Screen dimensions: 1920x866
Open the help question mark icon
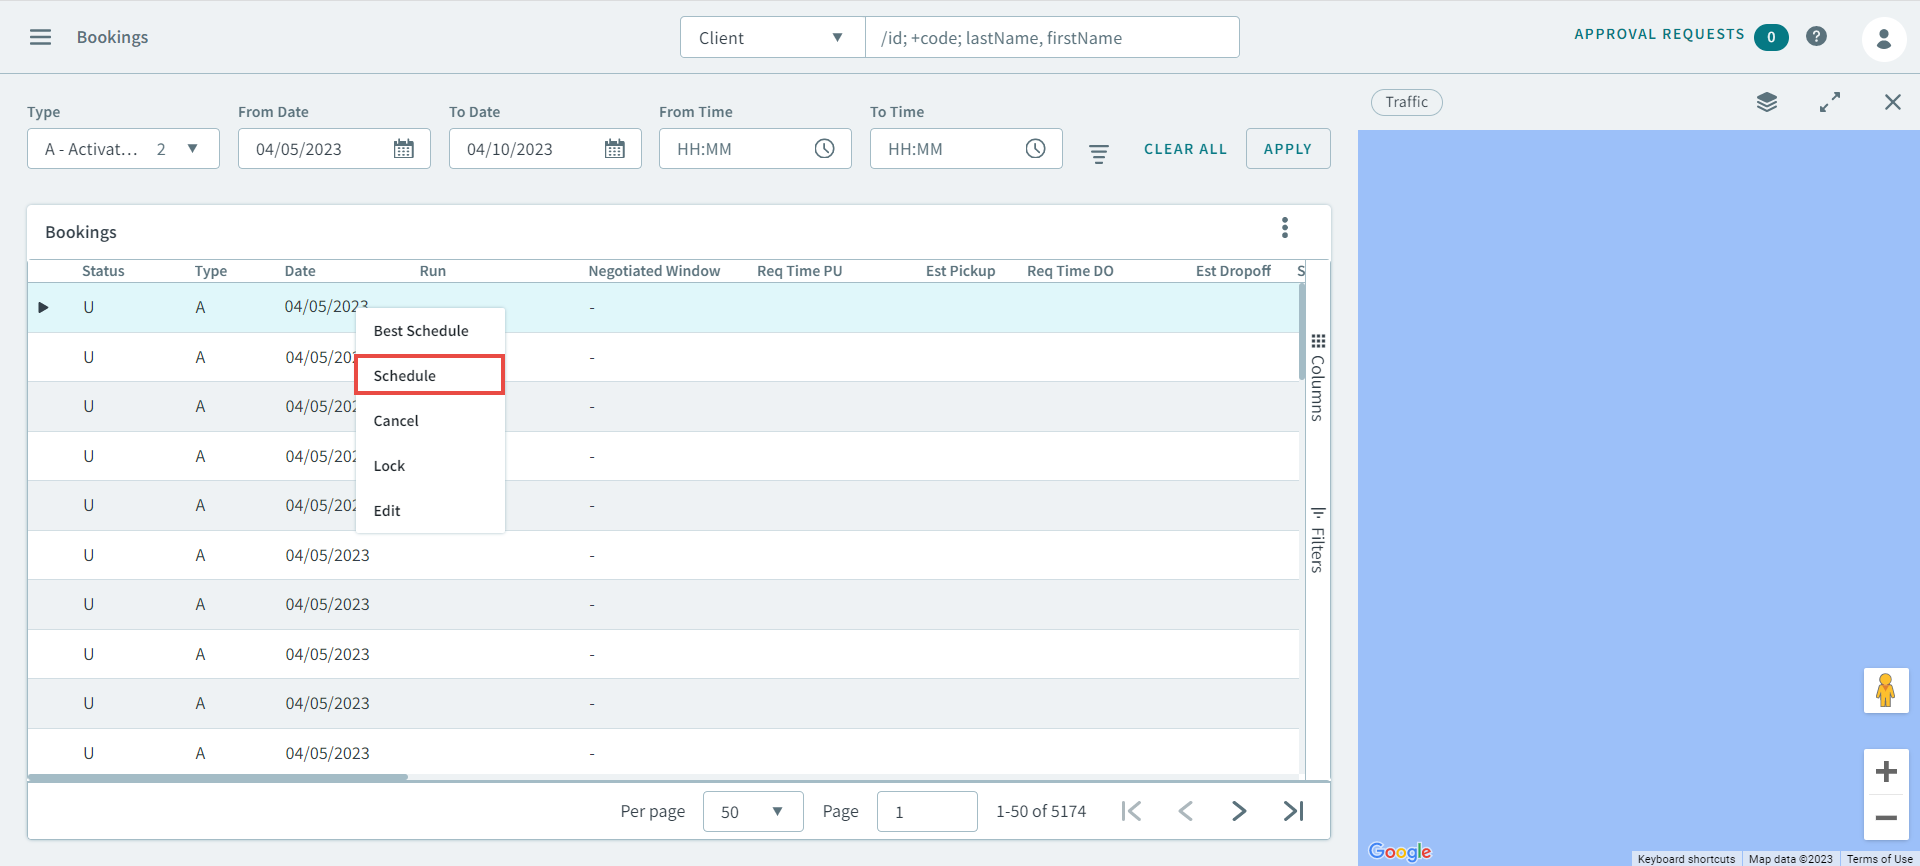[x=1817, y=37]
